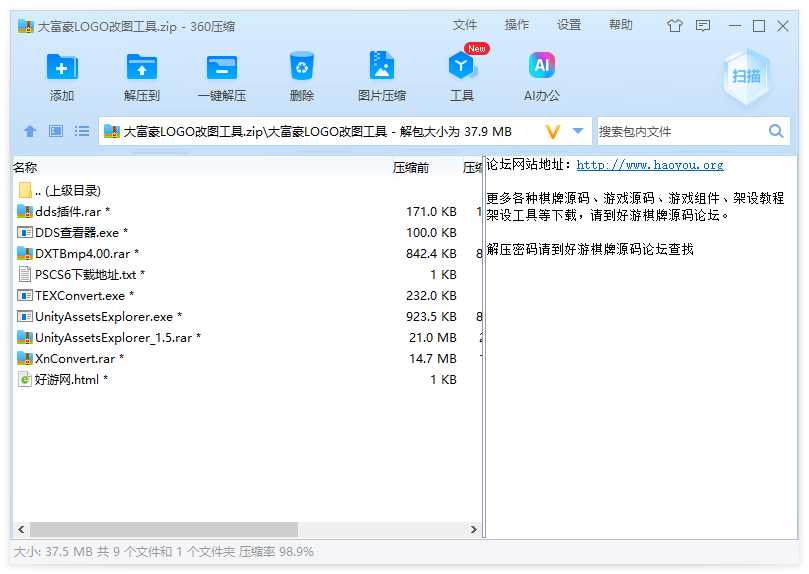Click the XnConvert.rar archive icon
This screenshot has width=809, height=574.
point(25,358)
